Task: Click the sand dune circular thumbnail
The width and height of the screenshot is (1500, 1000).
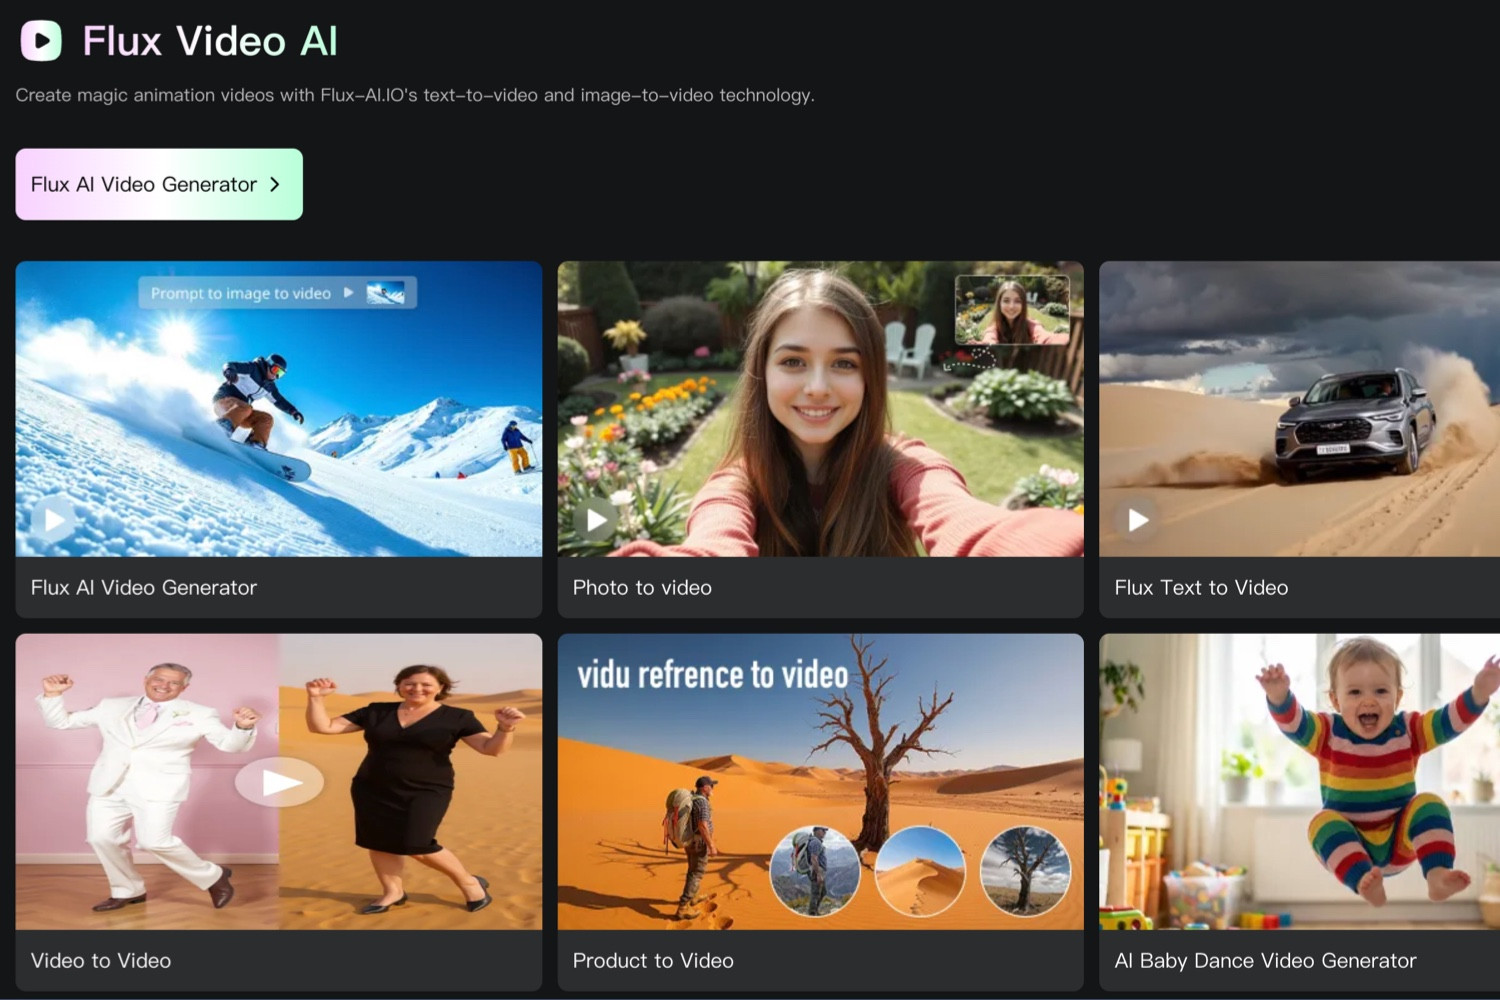Action: point(920,872)
